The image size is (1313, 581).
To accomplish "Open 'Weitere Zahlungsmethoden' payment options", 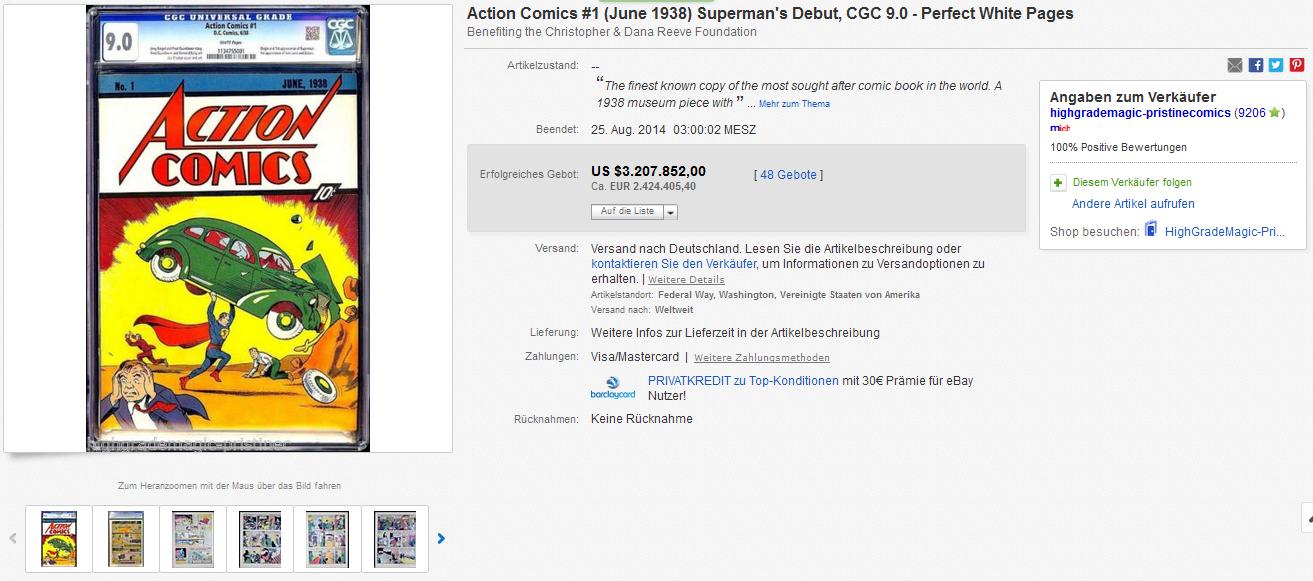I will coord(761,358).
